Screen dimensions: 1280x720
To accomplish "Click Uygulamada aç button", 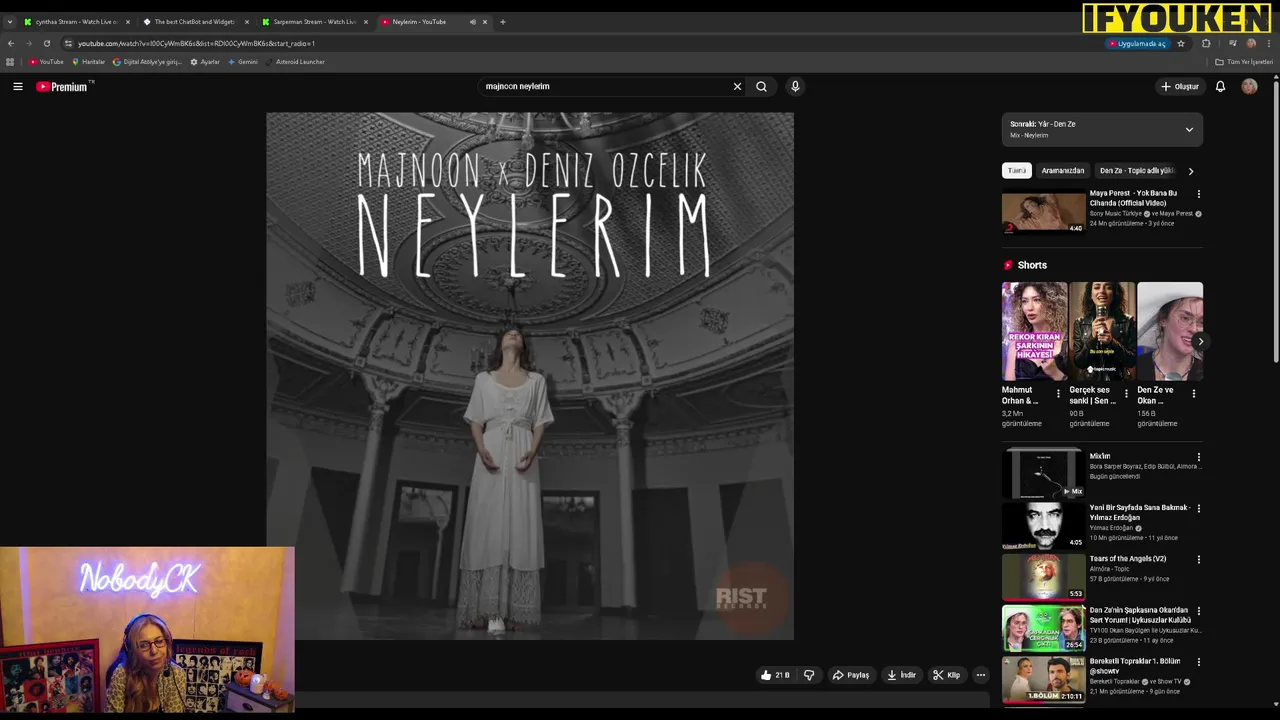I will [x=1137, y=44].
